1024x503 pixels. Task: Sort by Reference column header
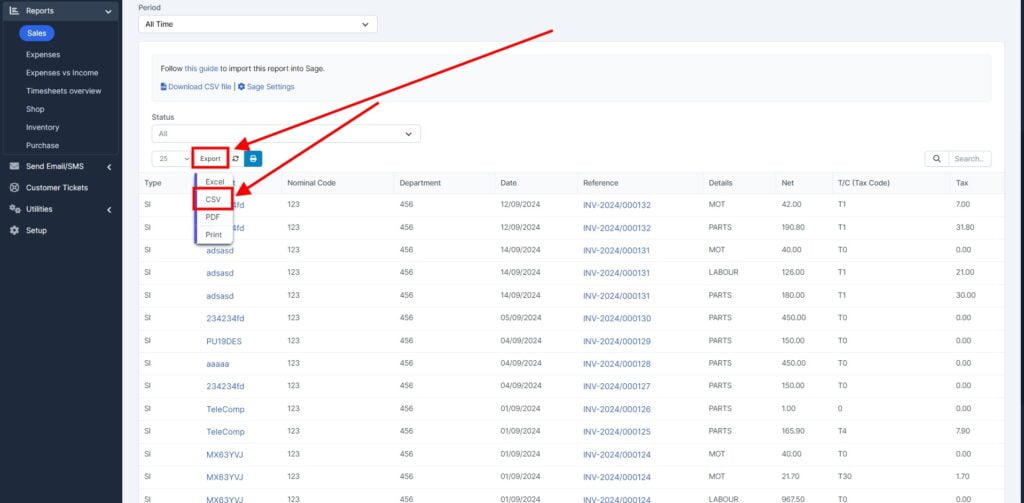(601, 183)
